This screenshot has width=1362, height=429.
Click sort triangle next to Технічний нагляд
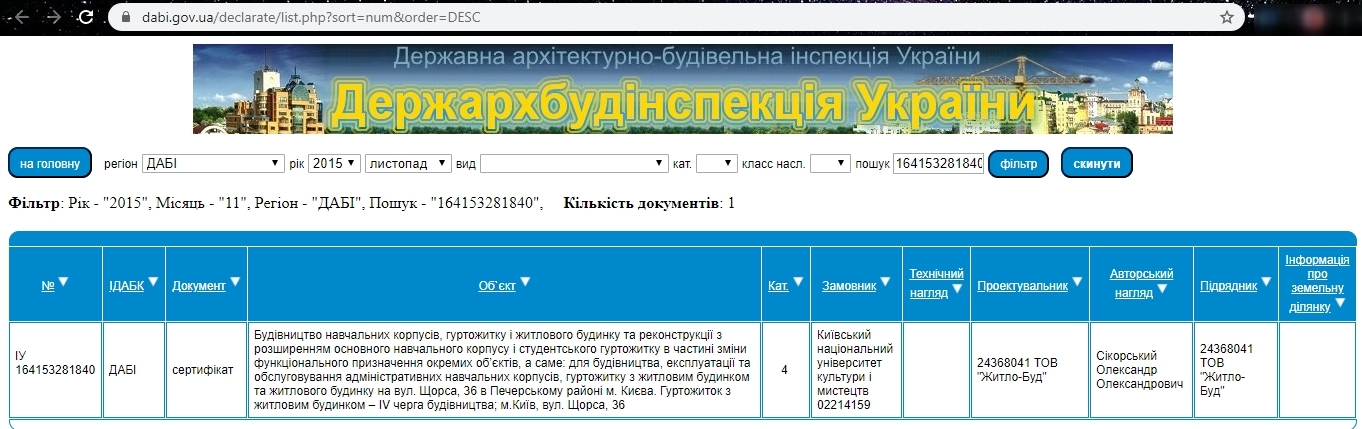click(x=957, y=290)
